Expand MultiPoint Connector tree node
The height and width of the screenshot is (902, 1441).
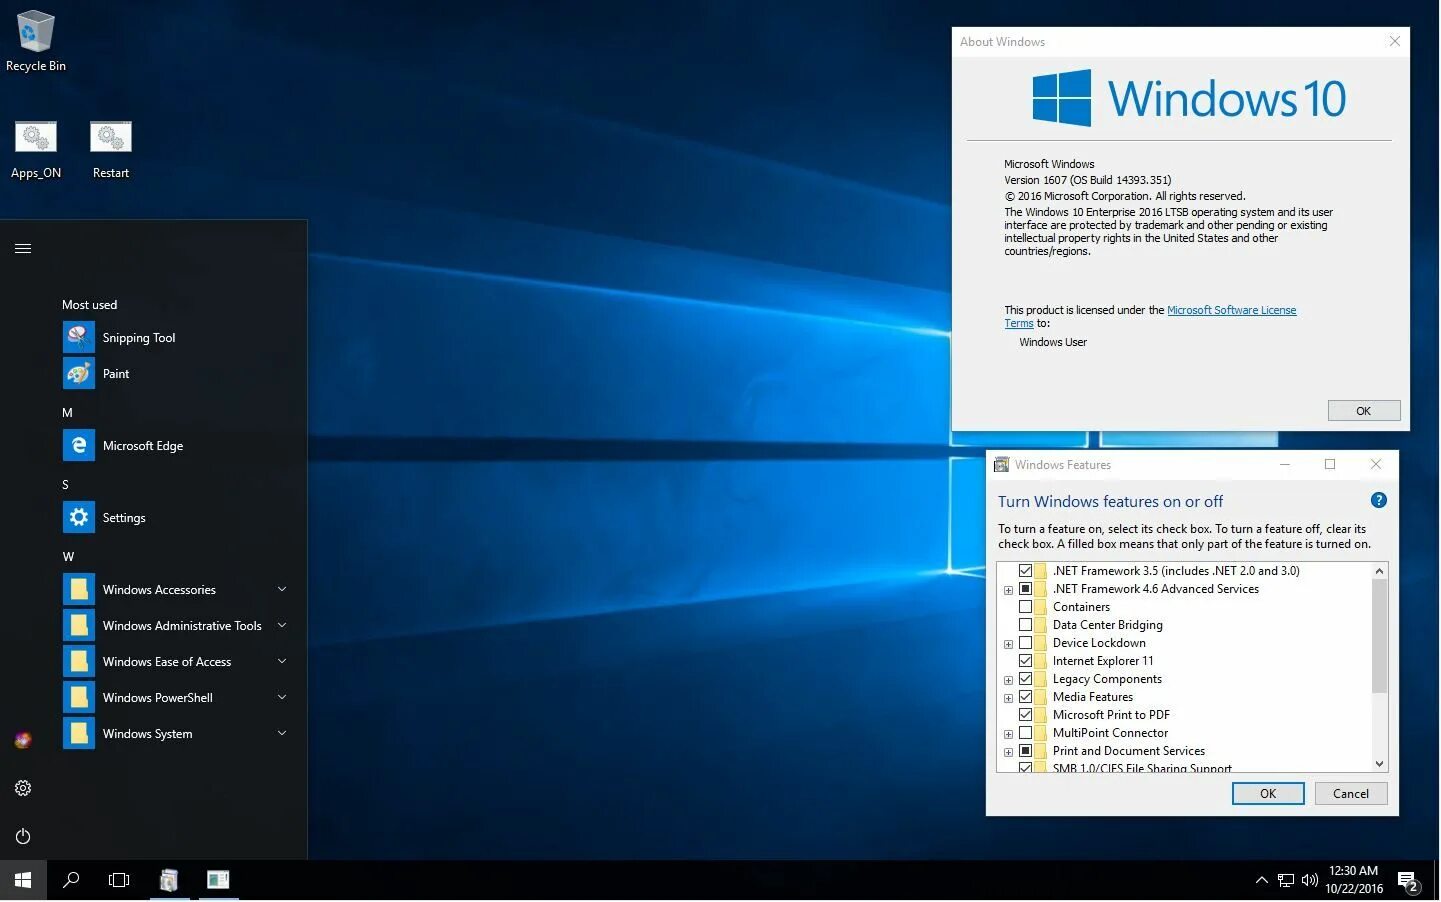[x=1008, y=734]
